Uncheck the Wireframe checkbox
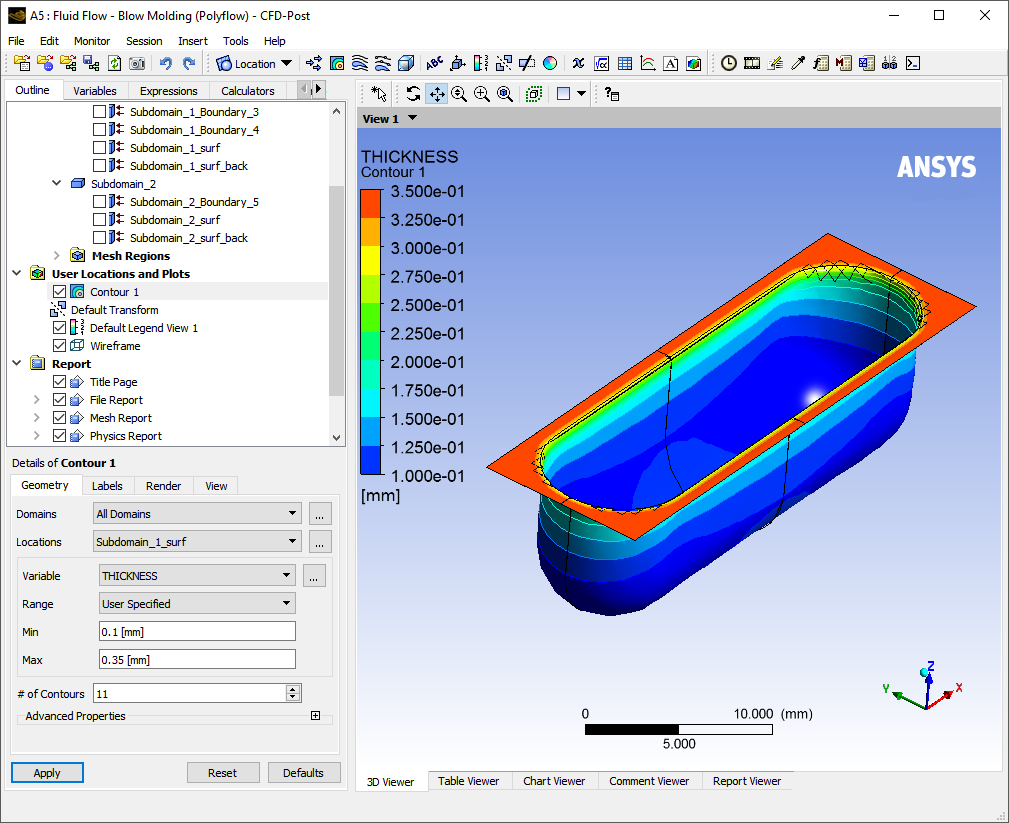The width and height of the screenshot is (1009, 823). [x=59, y=346]
